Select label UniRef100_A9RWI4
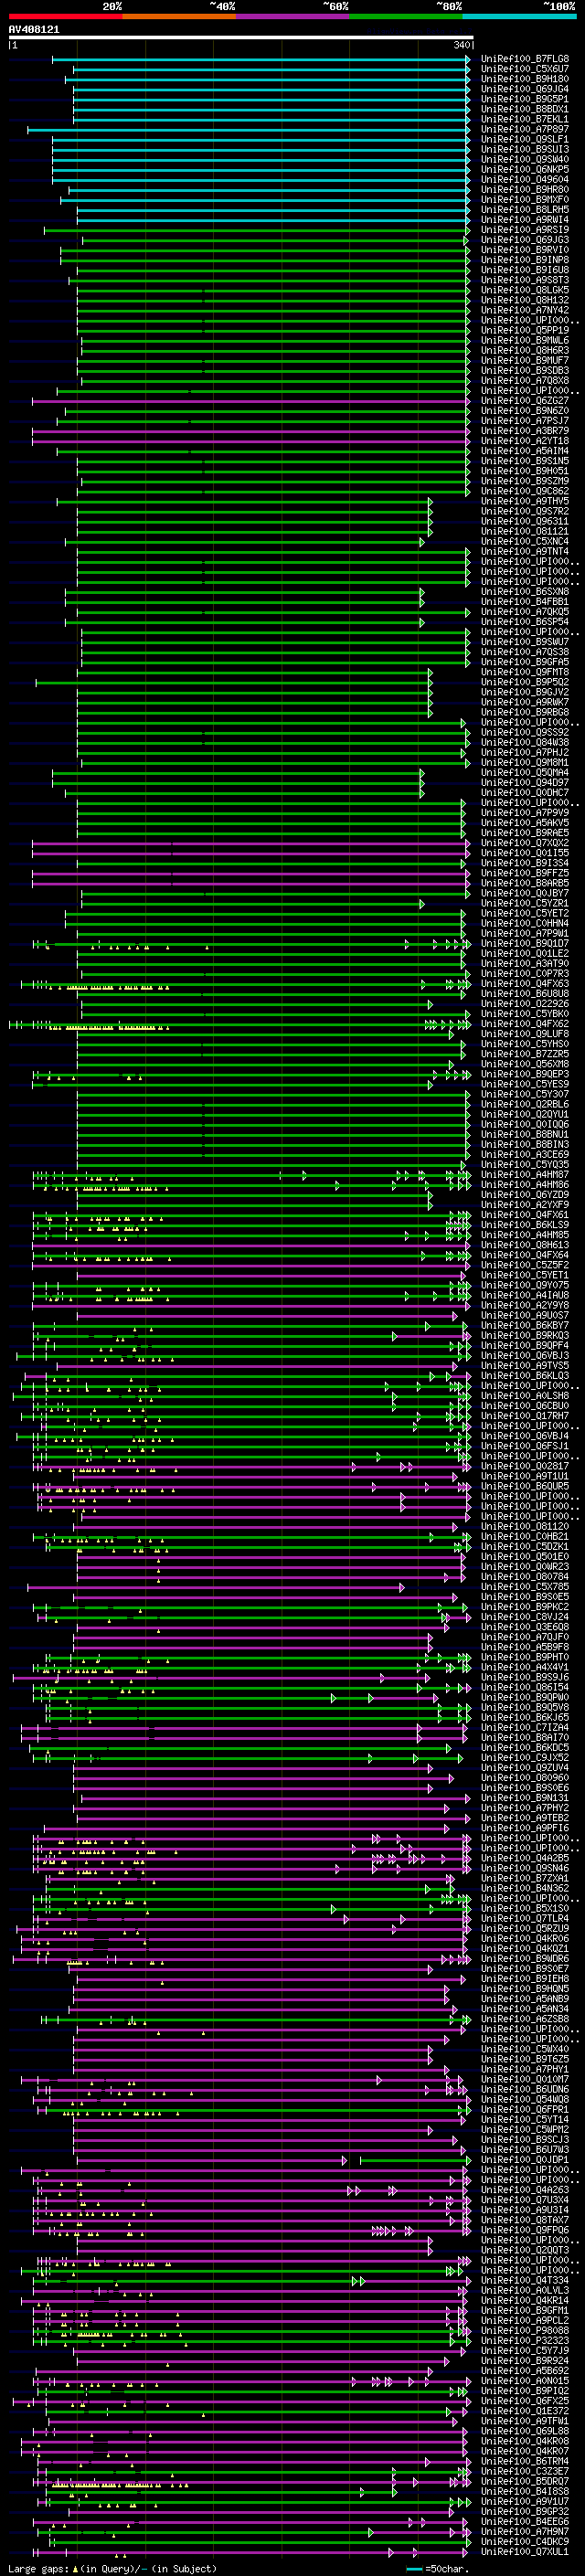Image resolution: width=585 pixels, height=2576 pixels. point(525,220)
